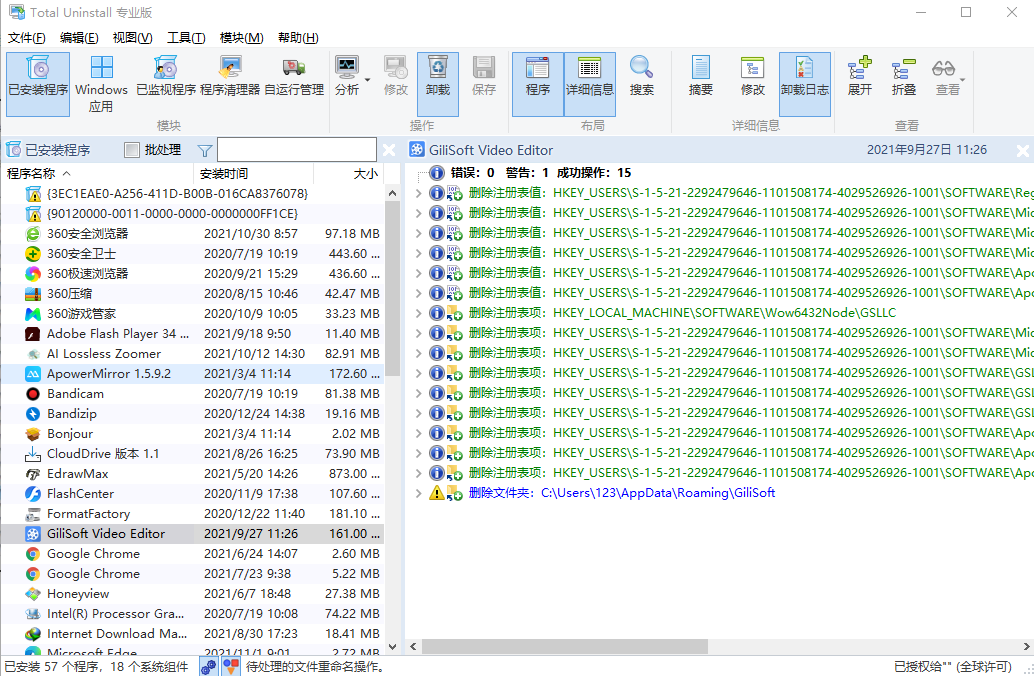Screen dimensions: 1034x676
Task: Sort by 程序名称 column header
Action: point(98,173)
